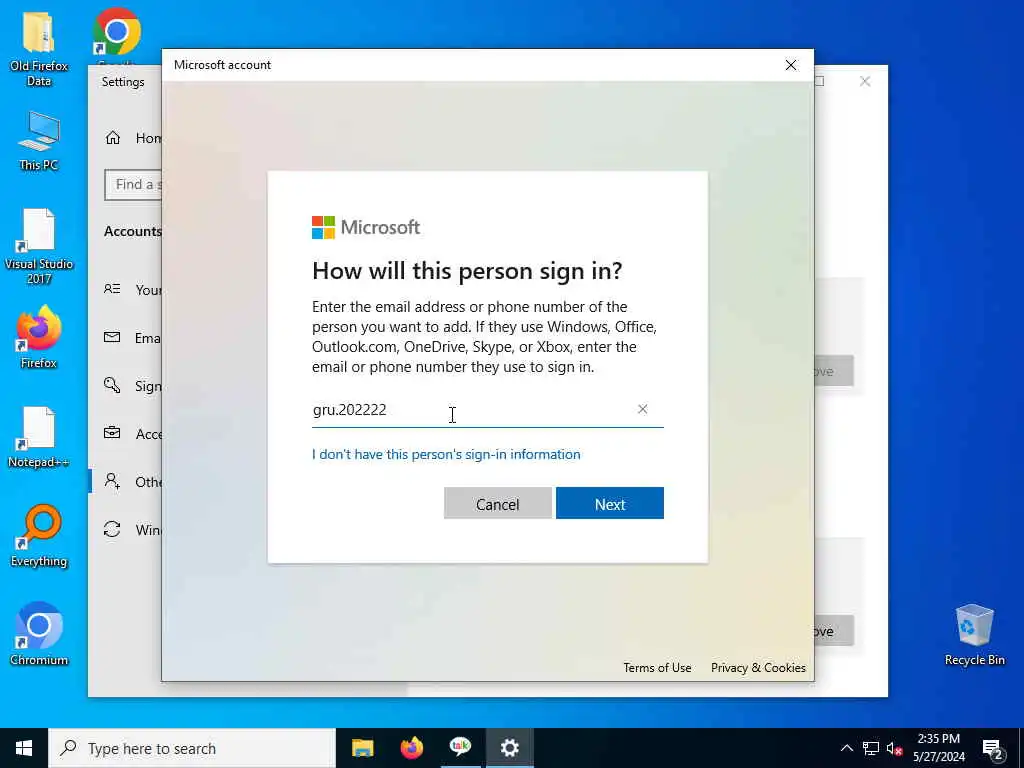The image size is (1024, 768).
Task: Close the Settings window behind the dialog
Action: pos(865,81)
